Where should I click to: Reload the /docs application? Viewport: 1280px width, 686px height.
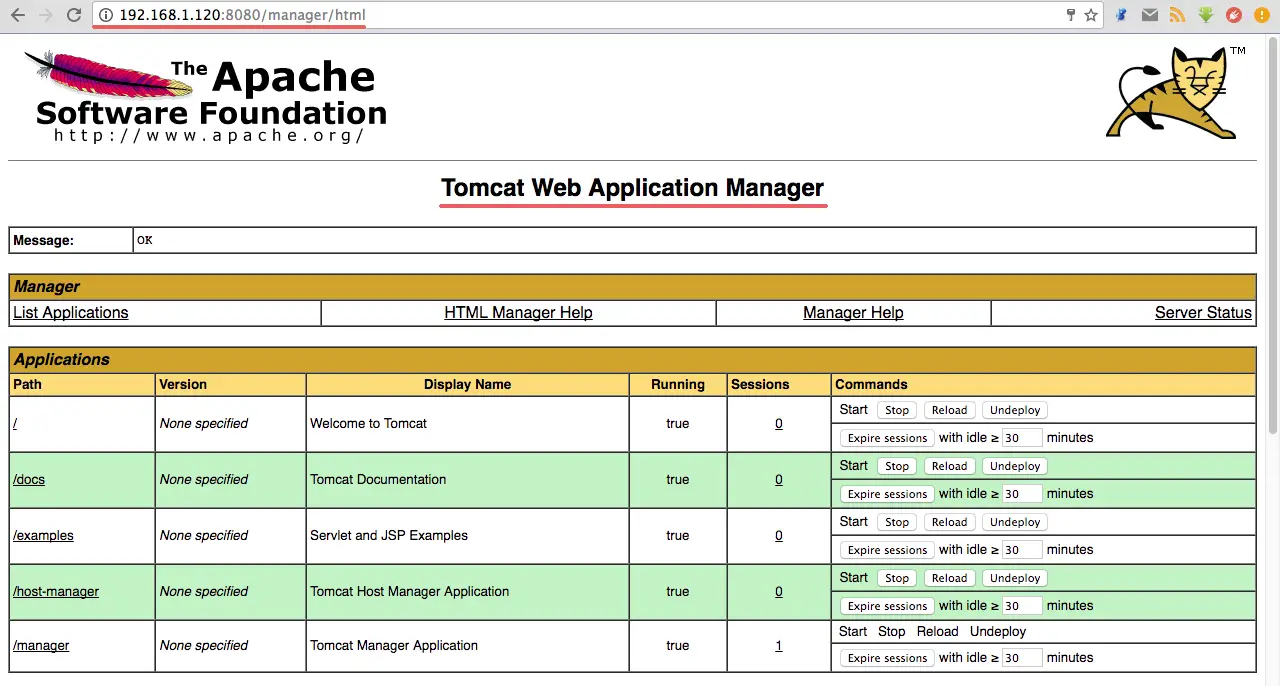949,466
